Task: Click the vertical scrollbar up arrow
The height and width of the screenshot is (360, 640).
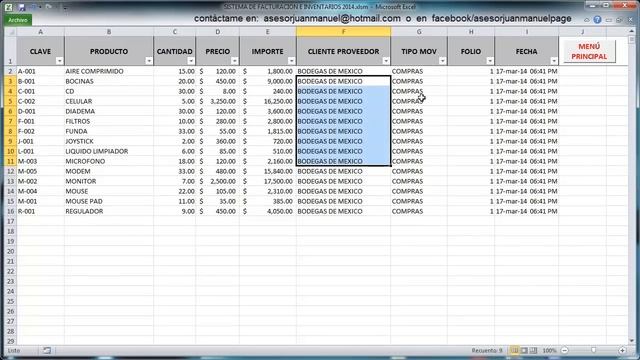Action: click(632, 32)
